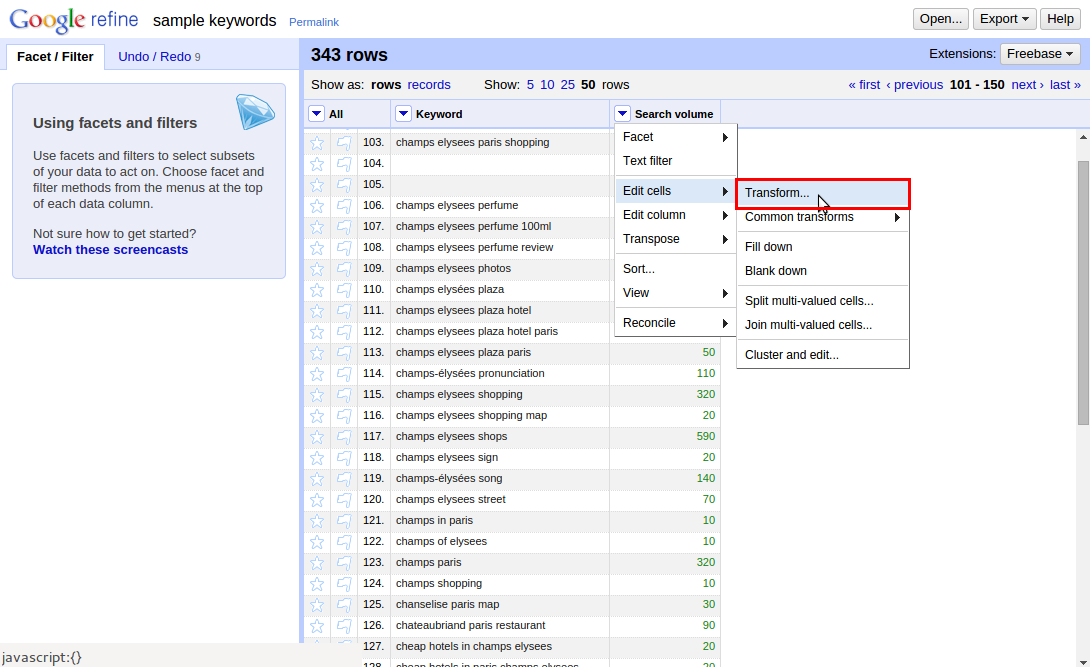Viewport: 1090px width, 667px height.
Task: Select Text filter menu item
Action: point(675,161)
